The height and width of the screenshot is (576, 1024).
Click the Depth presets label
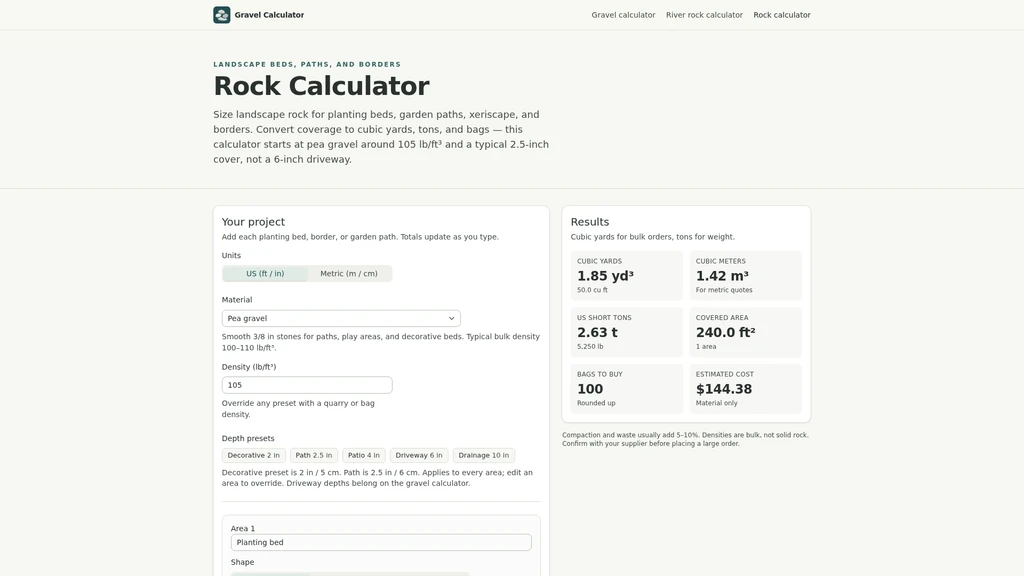coord(248,438)
